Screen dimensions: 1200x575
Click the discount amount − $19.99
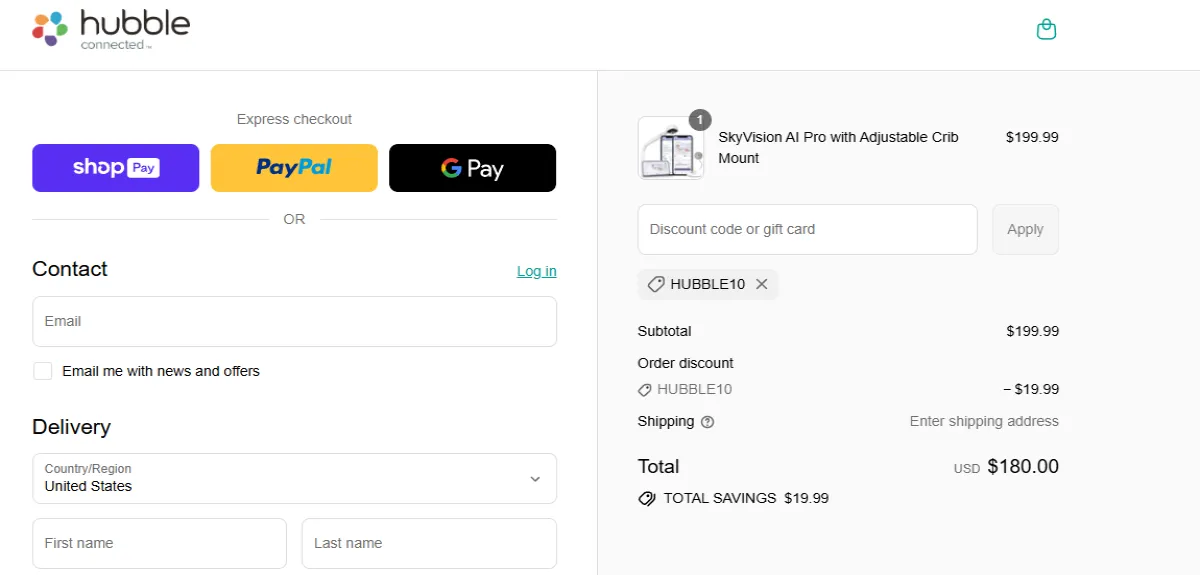1031,389
